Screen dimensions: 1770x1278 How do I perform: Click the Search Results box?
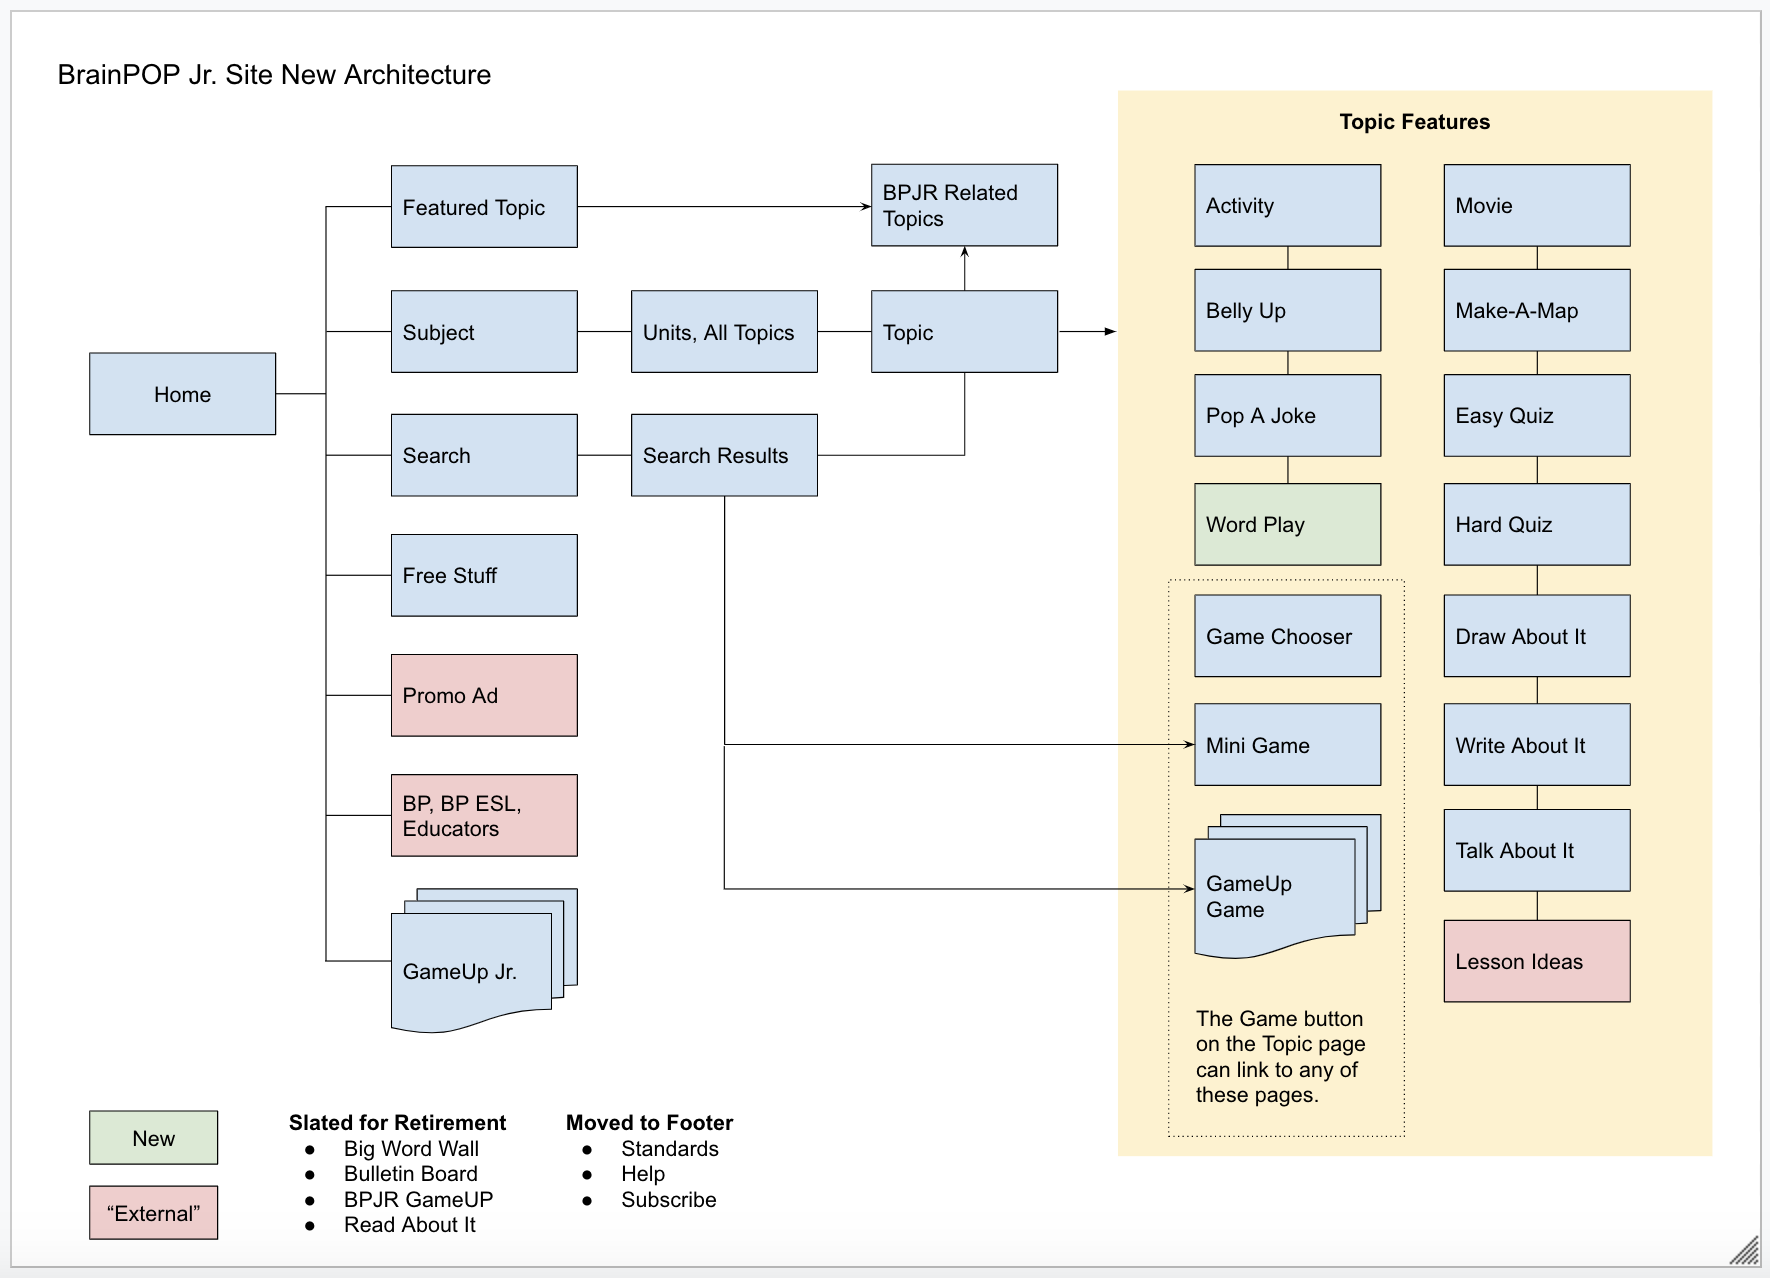point(724,455)
